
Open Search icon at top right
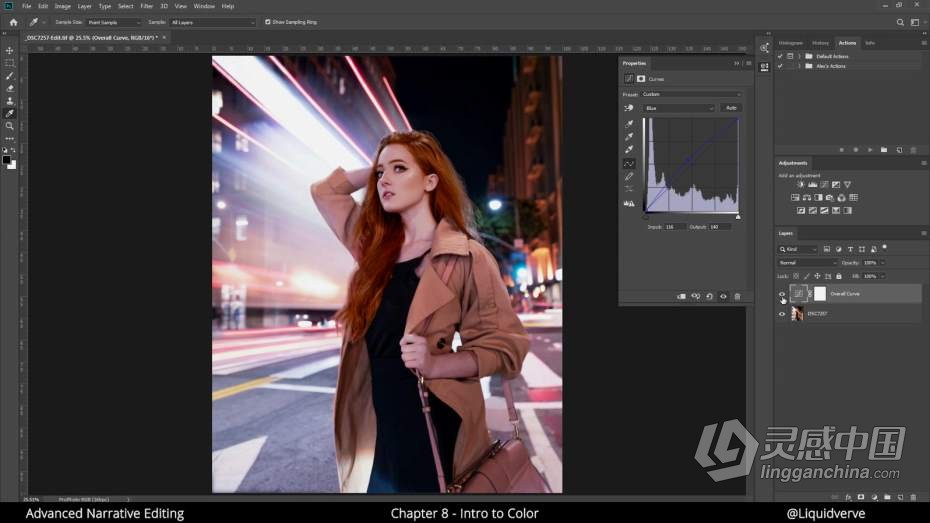tap(900, 23)
